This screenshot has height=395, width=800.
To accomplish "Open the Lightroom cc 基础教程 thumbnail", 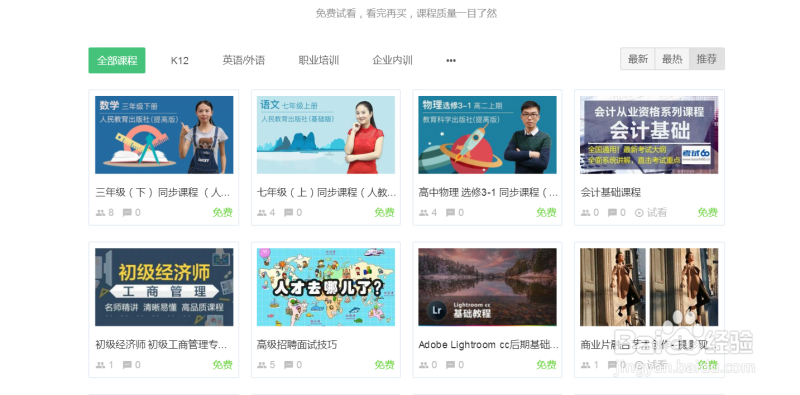I will 487,287.
